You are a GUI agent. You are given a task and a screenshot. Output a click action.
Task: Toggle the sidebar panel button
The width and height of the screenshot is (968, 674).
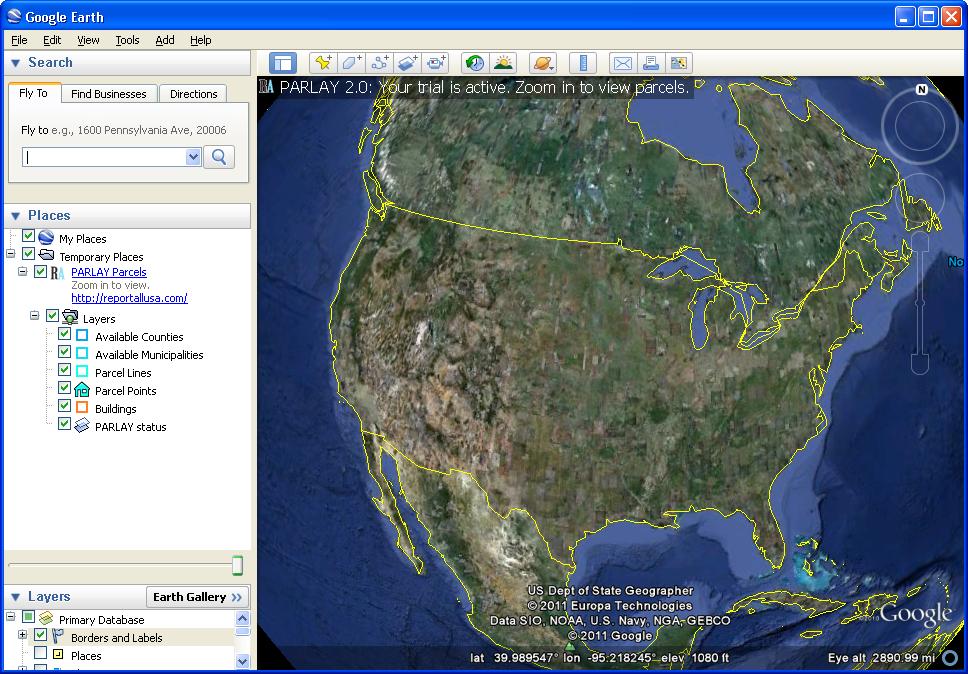(x=283, y=63)
